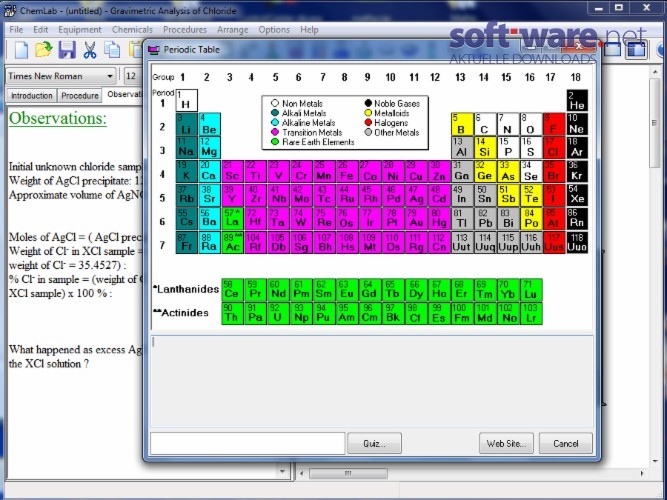667x500 pixels.
Task: Select the Beryllium (Be) element cell
Action: (x=209, y=124)
